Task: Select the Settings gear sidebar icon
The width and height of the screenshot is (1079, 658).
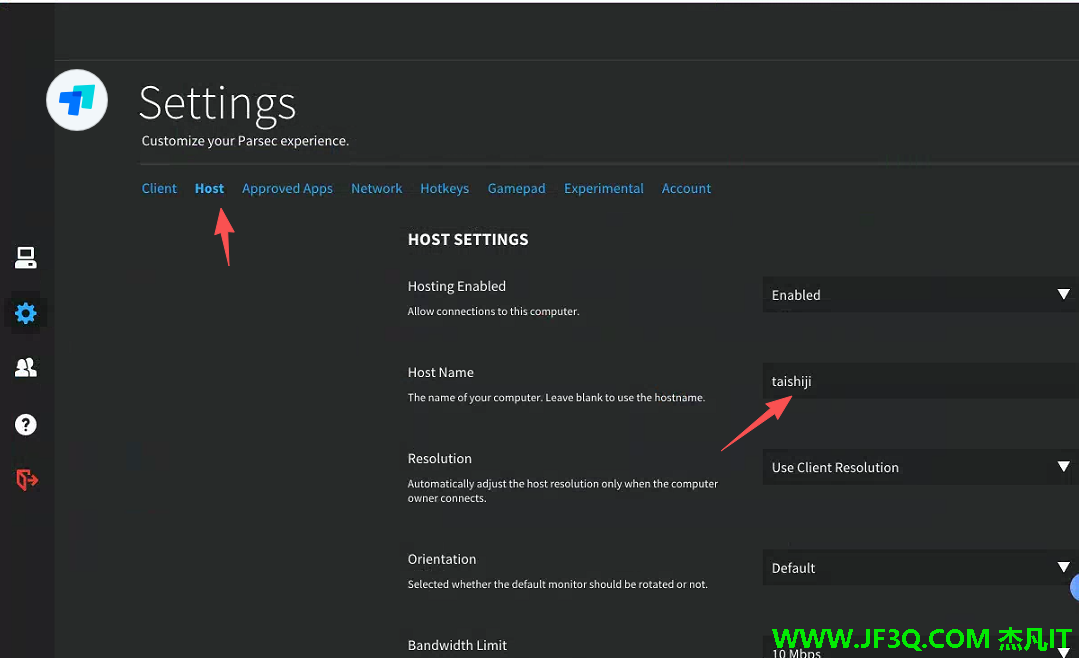Action: click(26, 313)
